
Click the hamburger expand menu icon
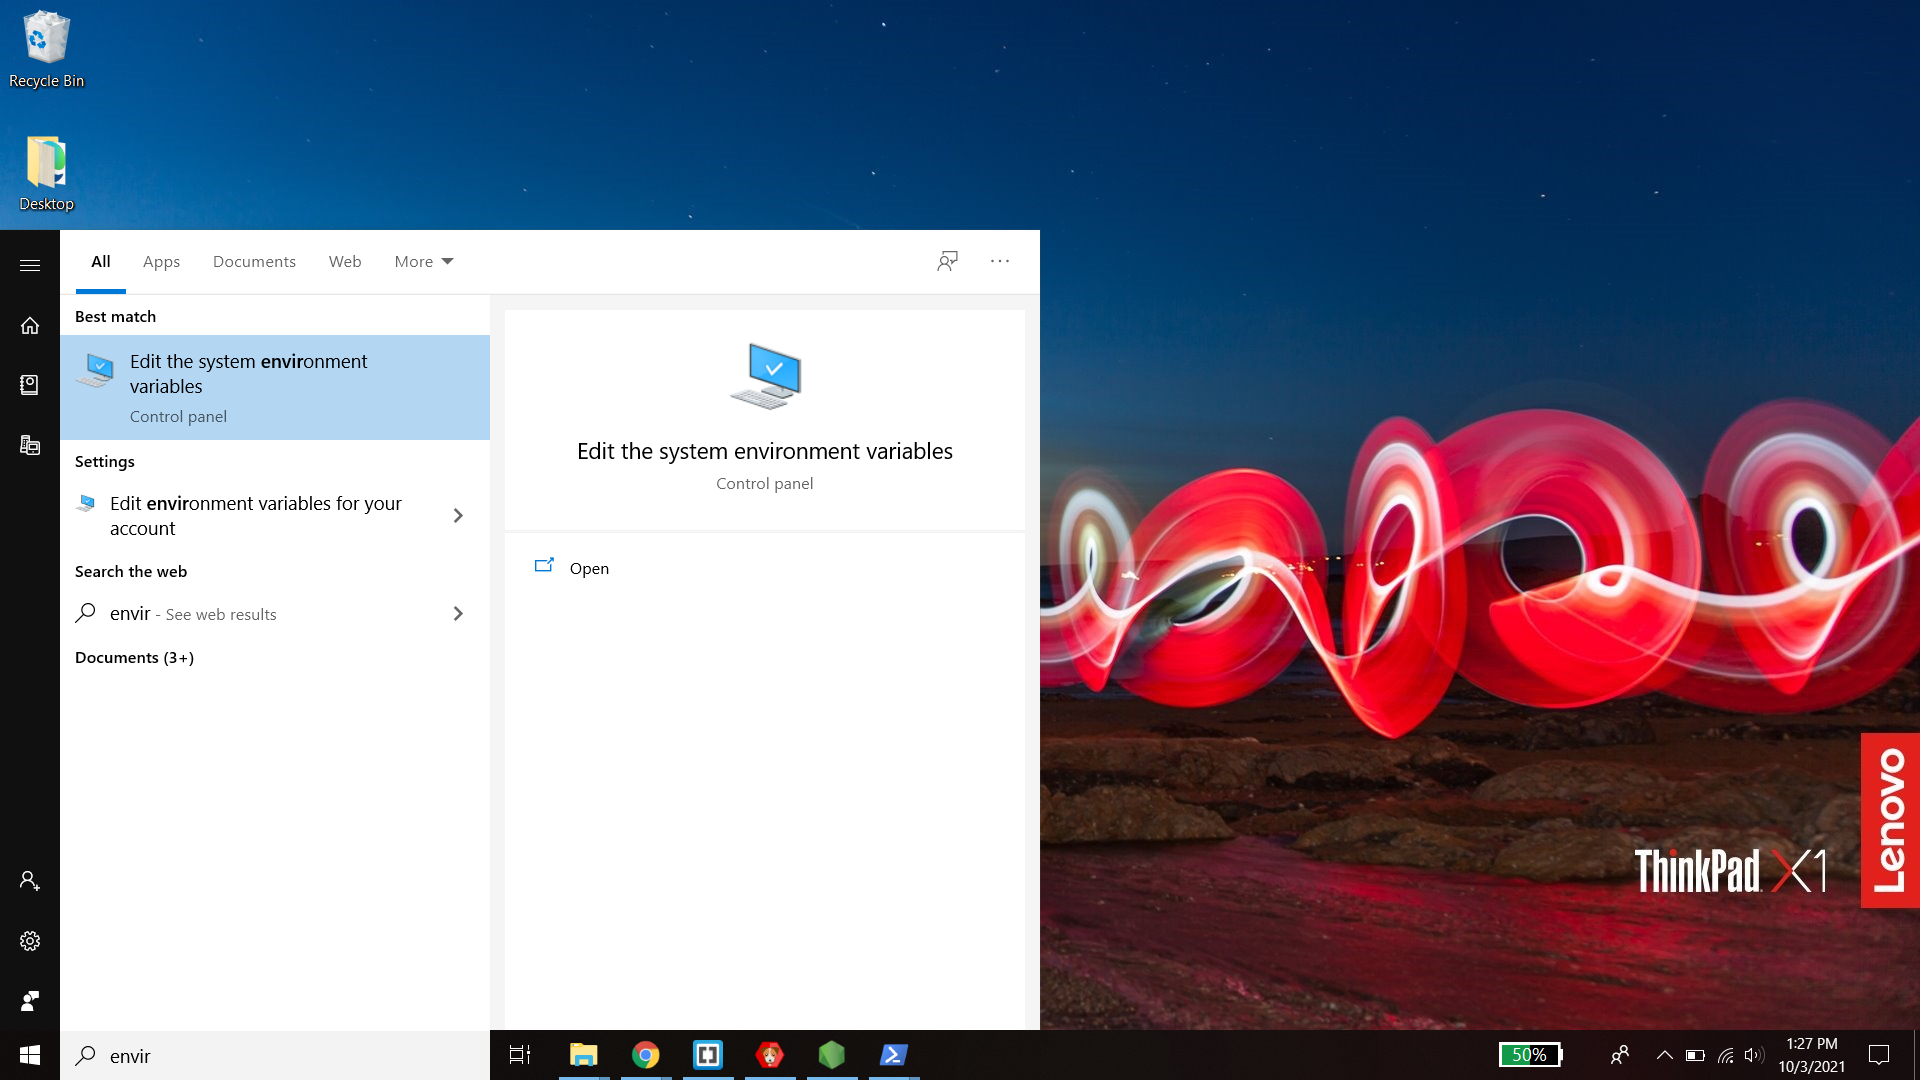(30, 265)
